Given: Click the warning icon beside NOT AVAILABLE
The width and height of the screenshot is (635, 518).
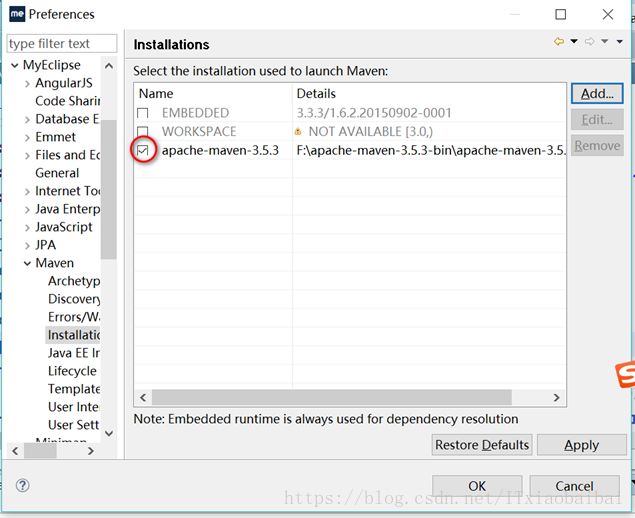Looking at the screenshot, I should tap(298, 132).
